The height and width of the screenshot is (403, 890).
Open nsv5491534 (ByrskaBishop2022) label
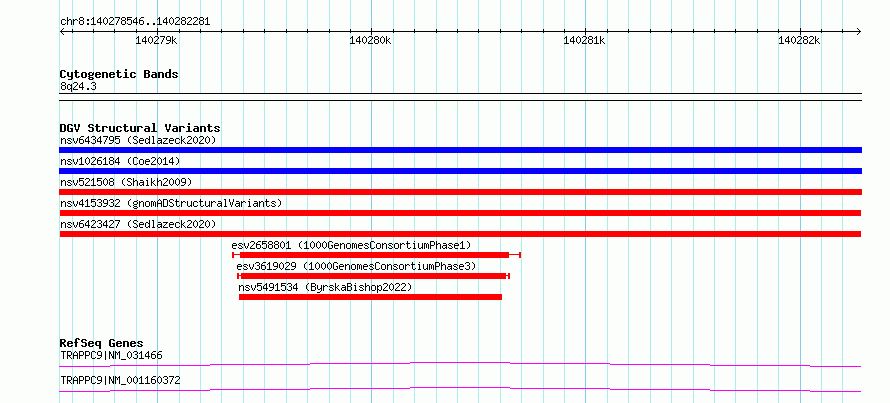pos(325,287)
